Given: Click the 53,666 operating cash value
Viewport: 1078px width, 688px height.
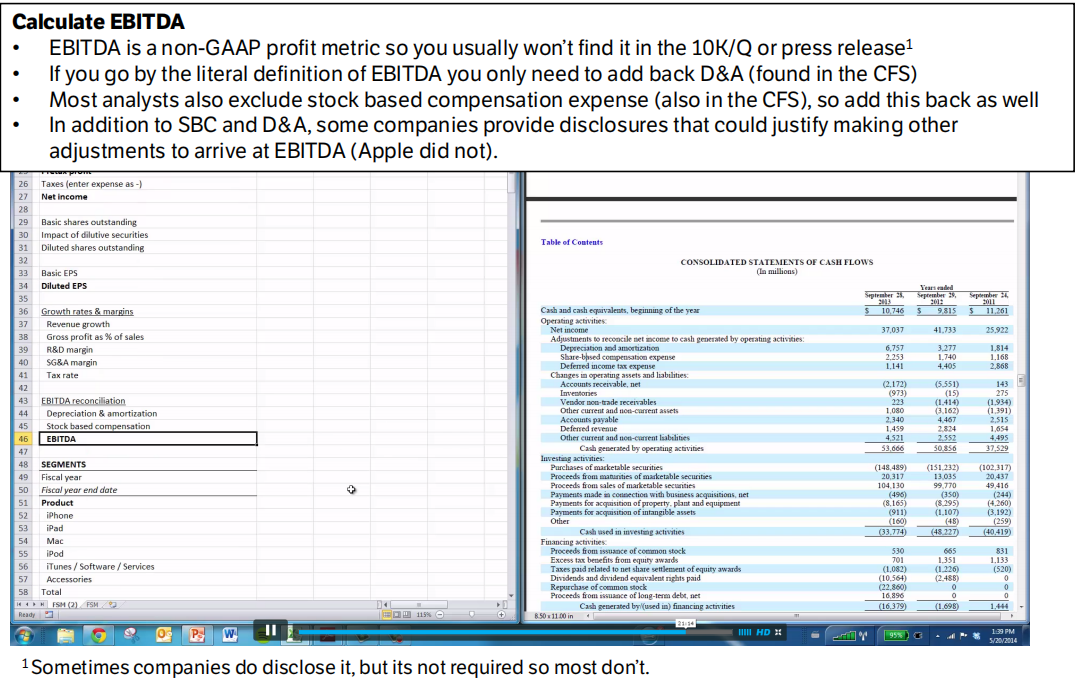Looking at the screenshot, I should pyautogui.click(x=892, y=448).
